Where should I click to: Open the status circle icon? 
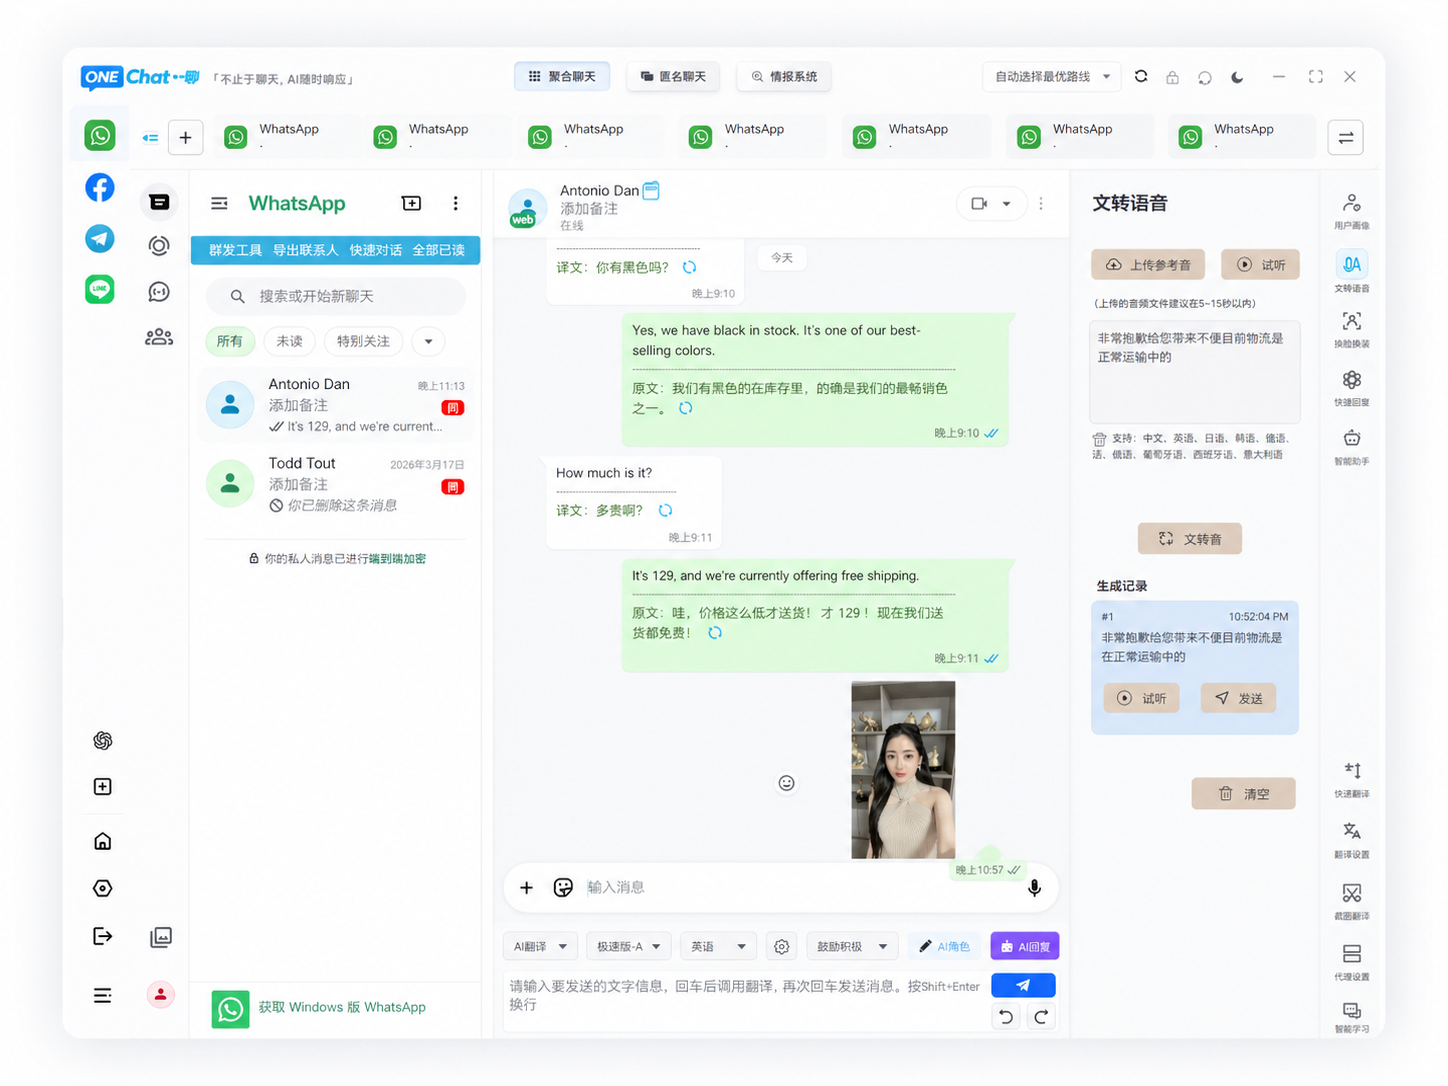(159, 246)
